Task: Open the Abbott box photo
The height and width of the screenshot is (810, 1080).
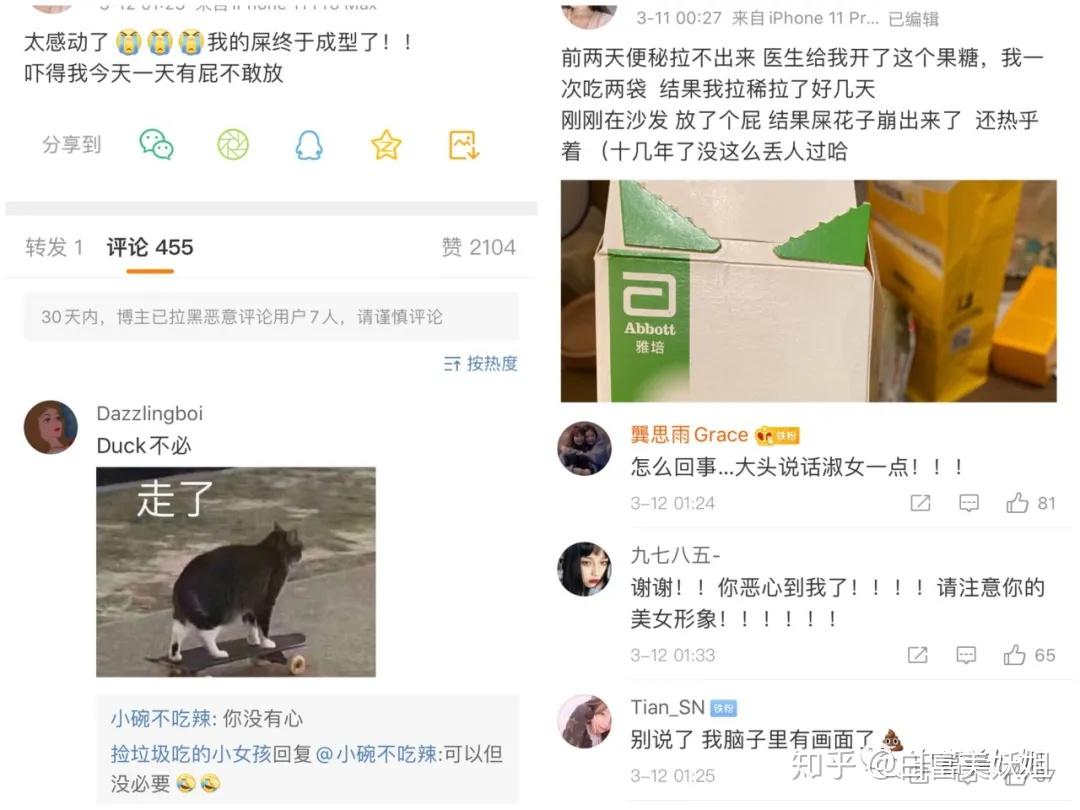Action: [808, 291]
